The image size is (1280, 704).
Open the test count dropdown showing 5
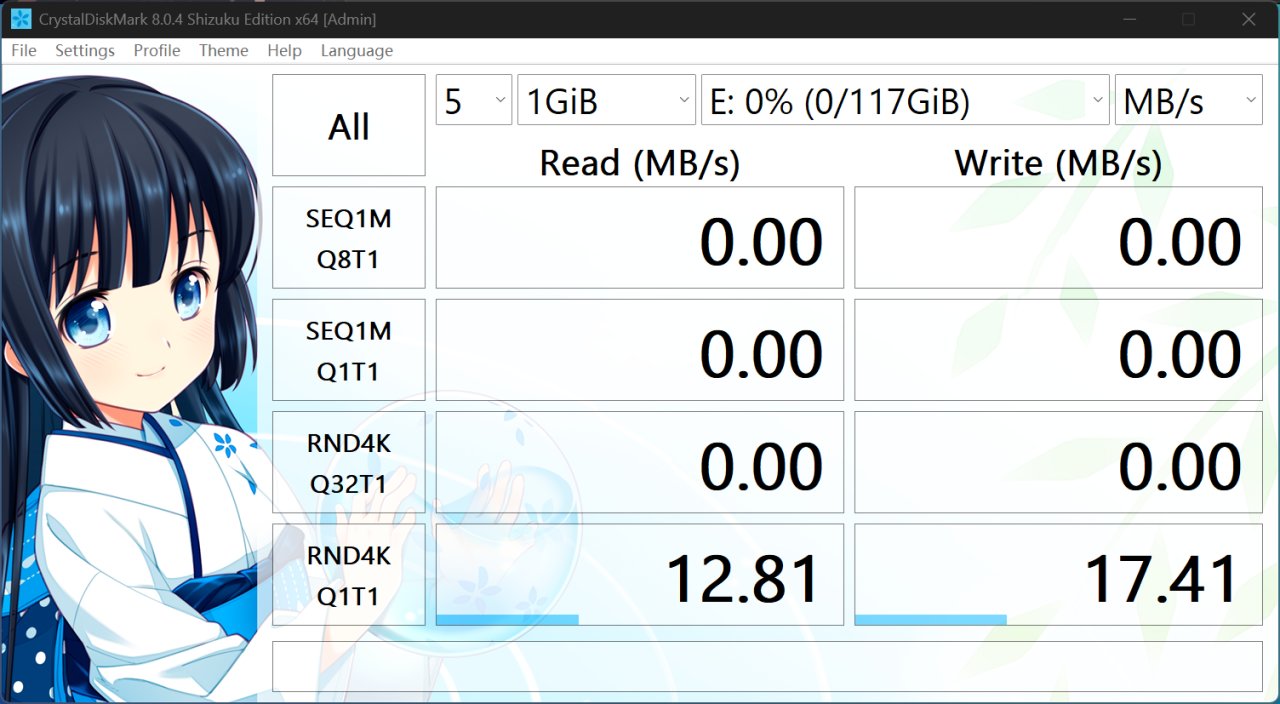pos(474,100)
